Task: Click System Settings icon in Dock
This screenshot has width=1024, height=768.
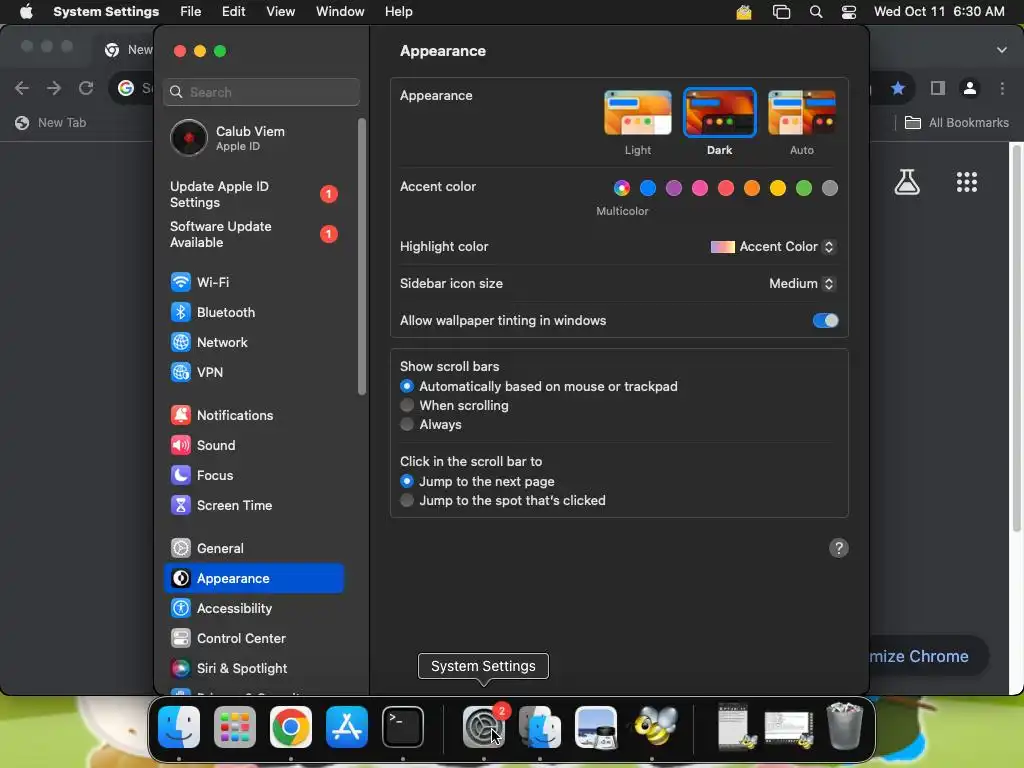Action: [484, 727]
